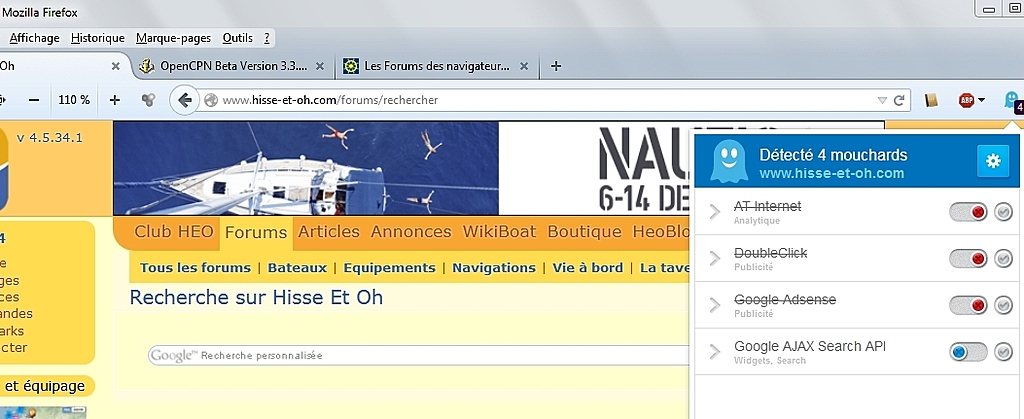Image resolution: width=1024 pixels, height=419 pixels.
Task: Select the Forums site tab
Action: click(x=256, y=232)
